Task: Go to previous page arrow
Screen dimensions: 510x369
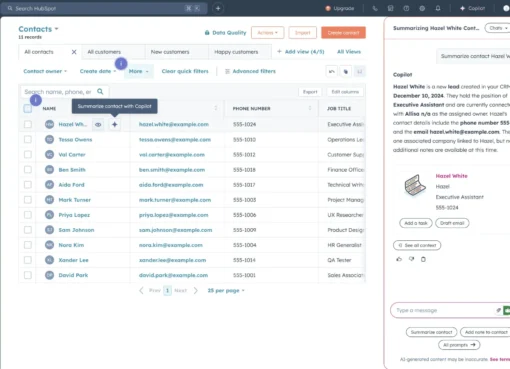Action: (141, 291)
